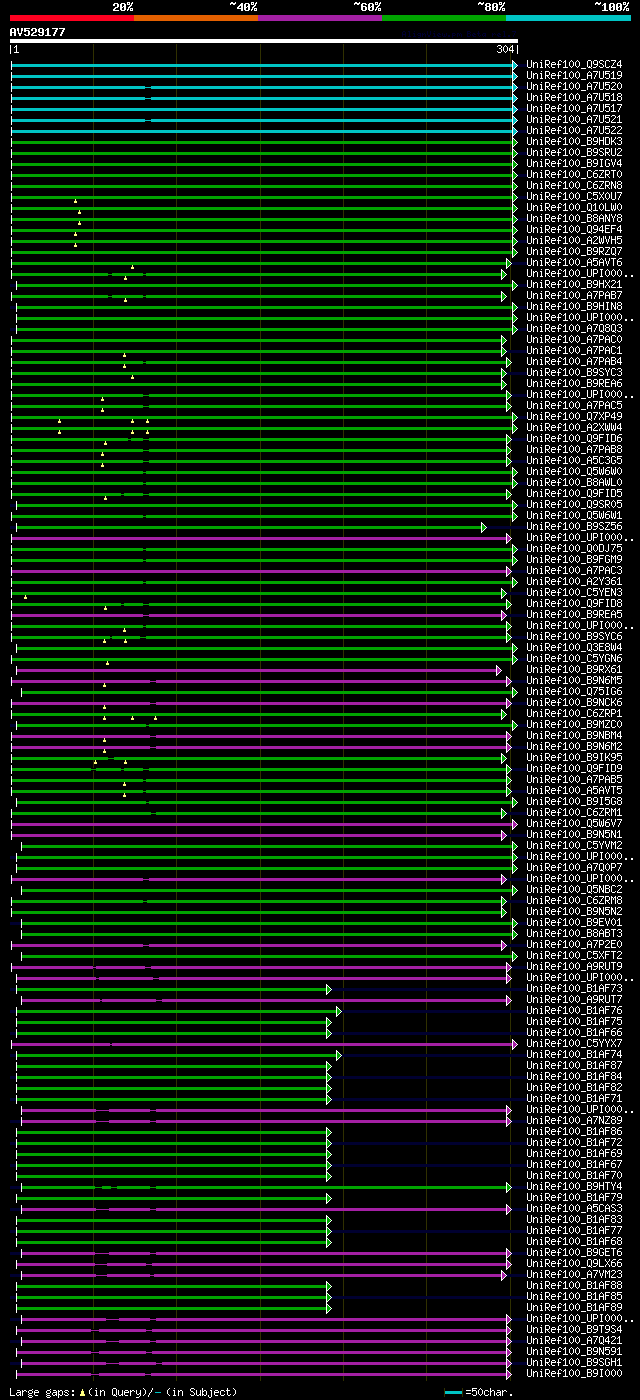Select the red ~20% identity legend segment
This screenshot has height=1400, width=640.
tap(71, 17)
